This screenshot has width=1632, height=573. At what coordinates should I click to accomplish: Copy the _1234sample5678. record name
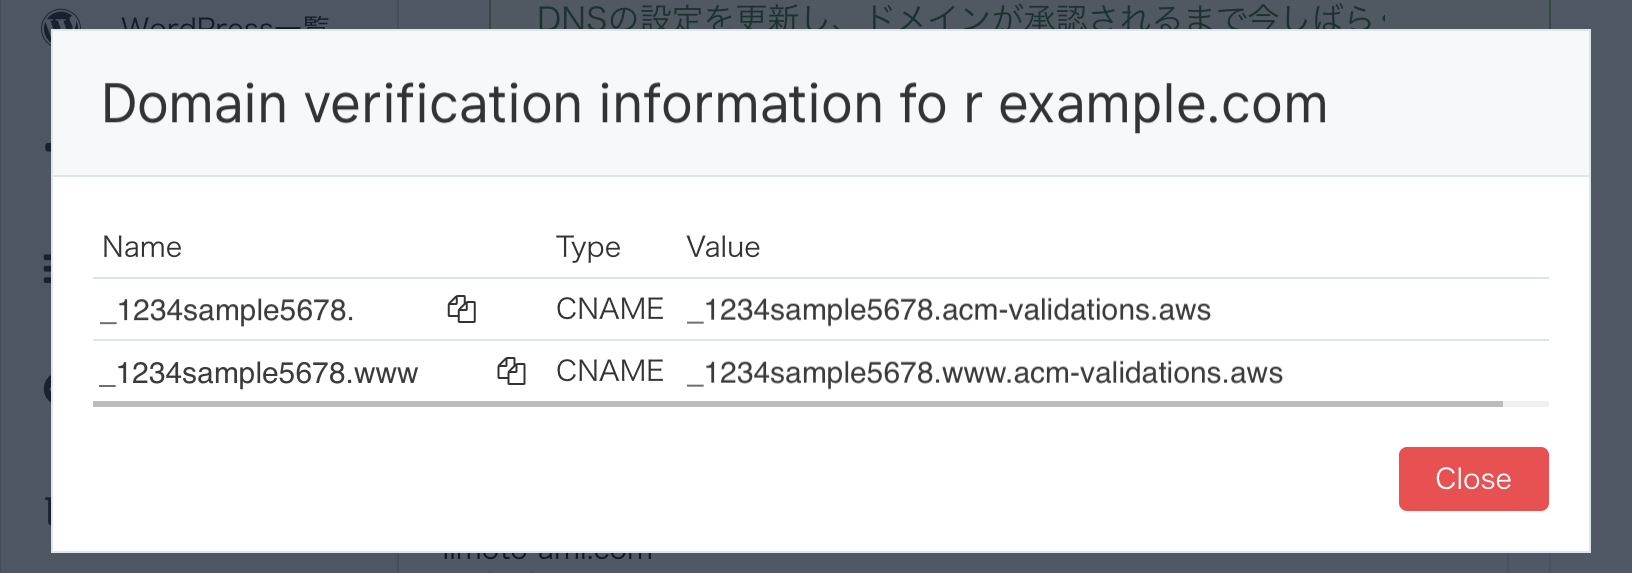461,309
